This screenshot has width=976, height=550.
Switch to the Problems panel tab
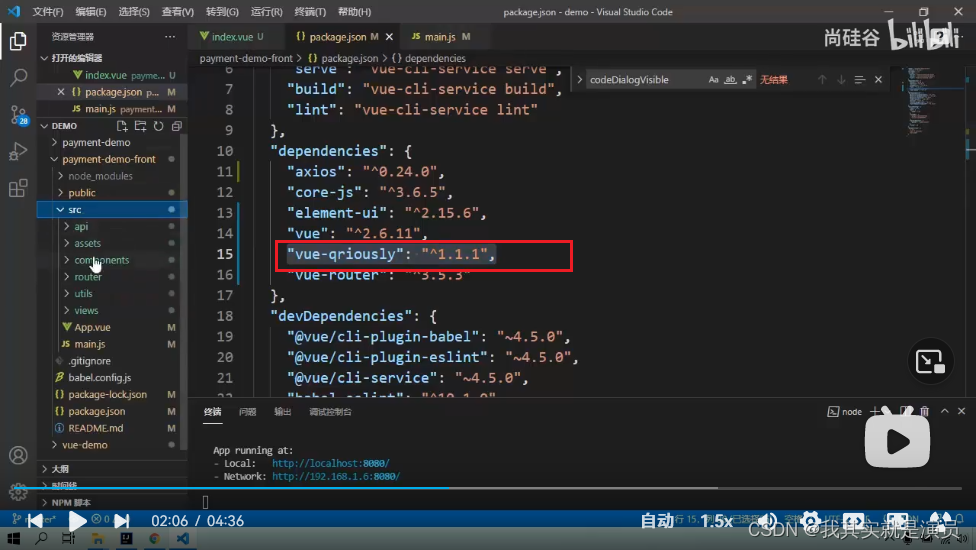pos(248,412)
